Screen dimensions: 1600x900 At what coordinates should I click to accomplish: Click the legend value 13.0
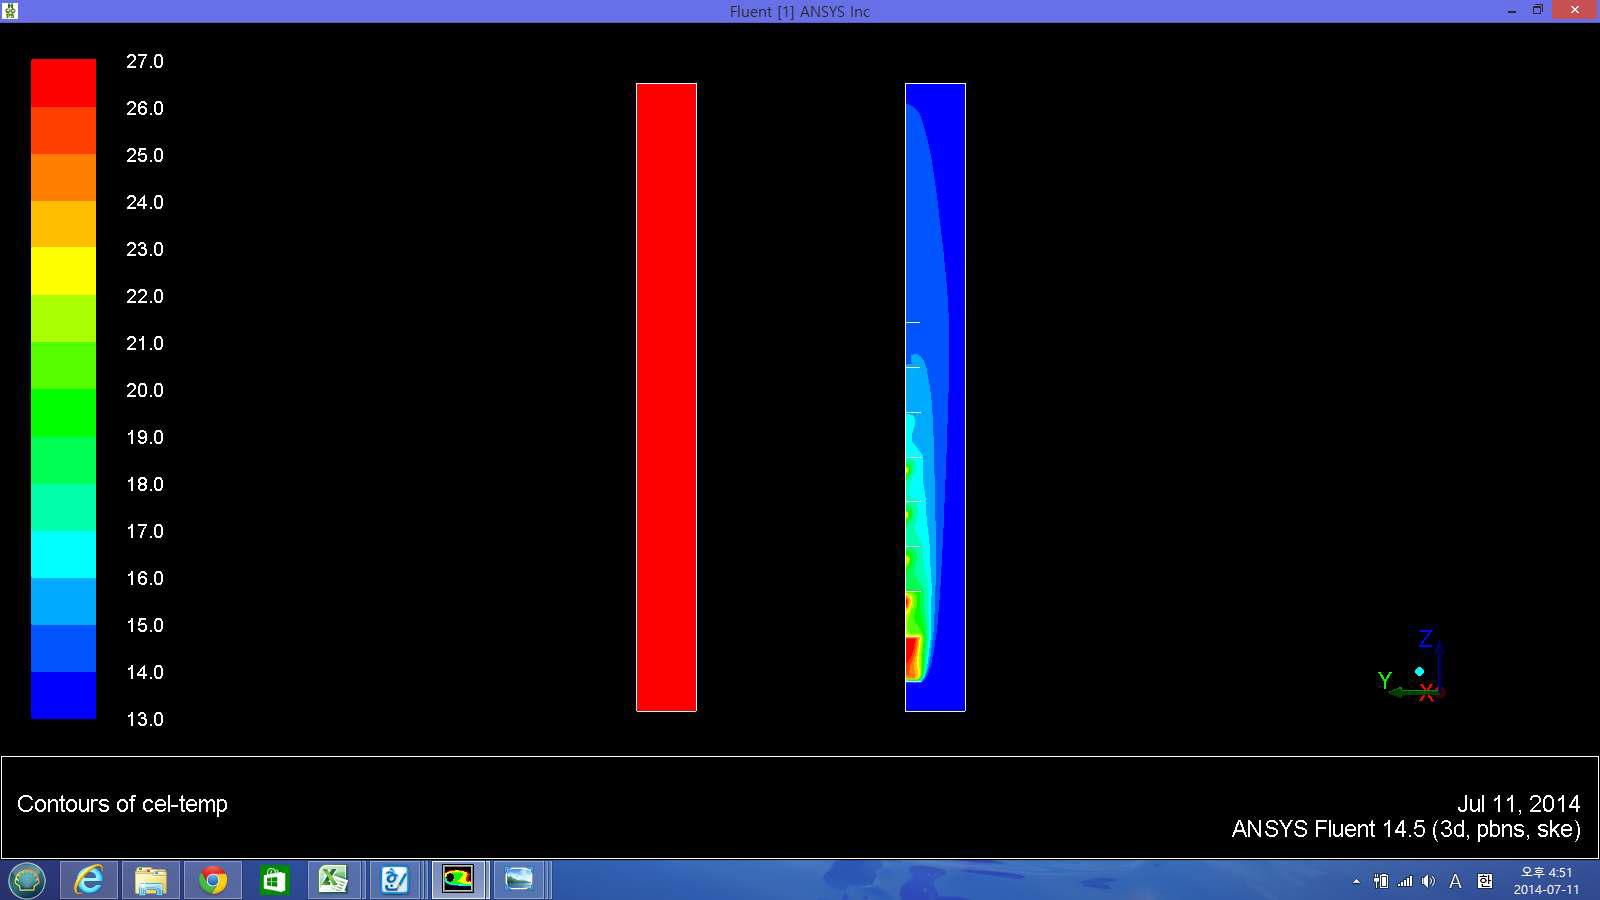tap(144, 719)
